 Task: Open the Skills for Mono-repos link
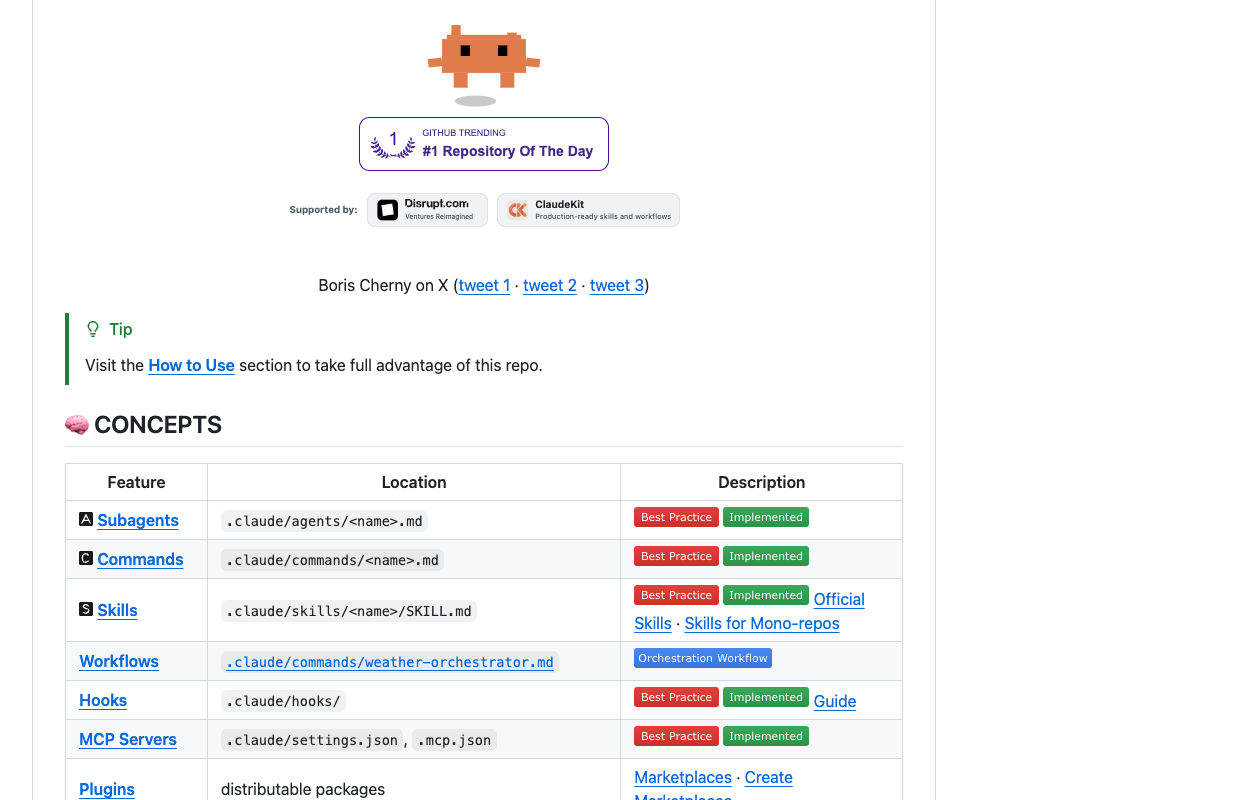point(762,623)
